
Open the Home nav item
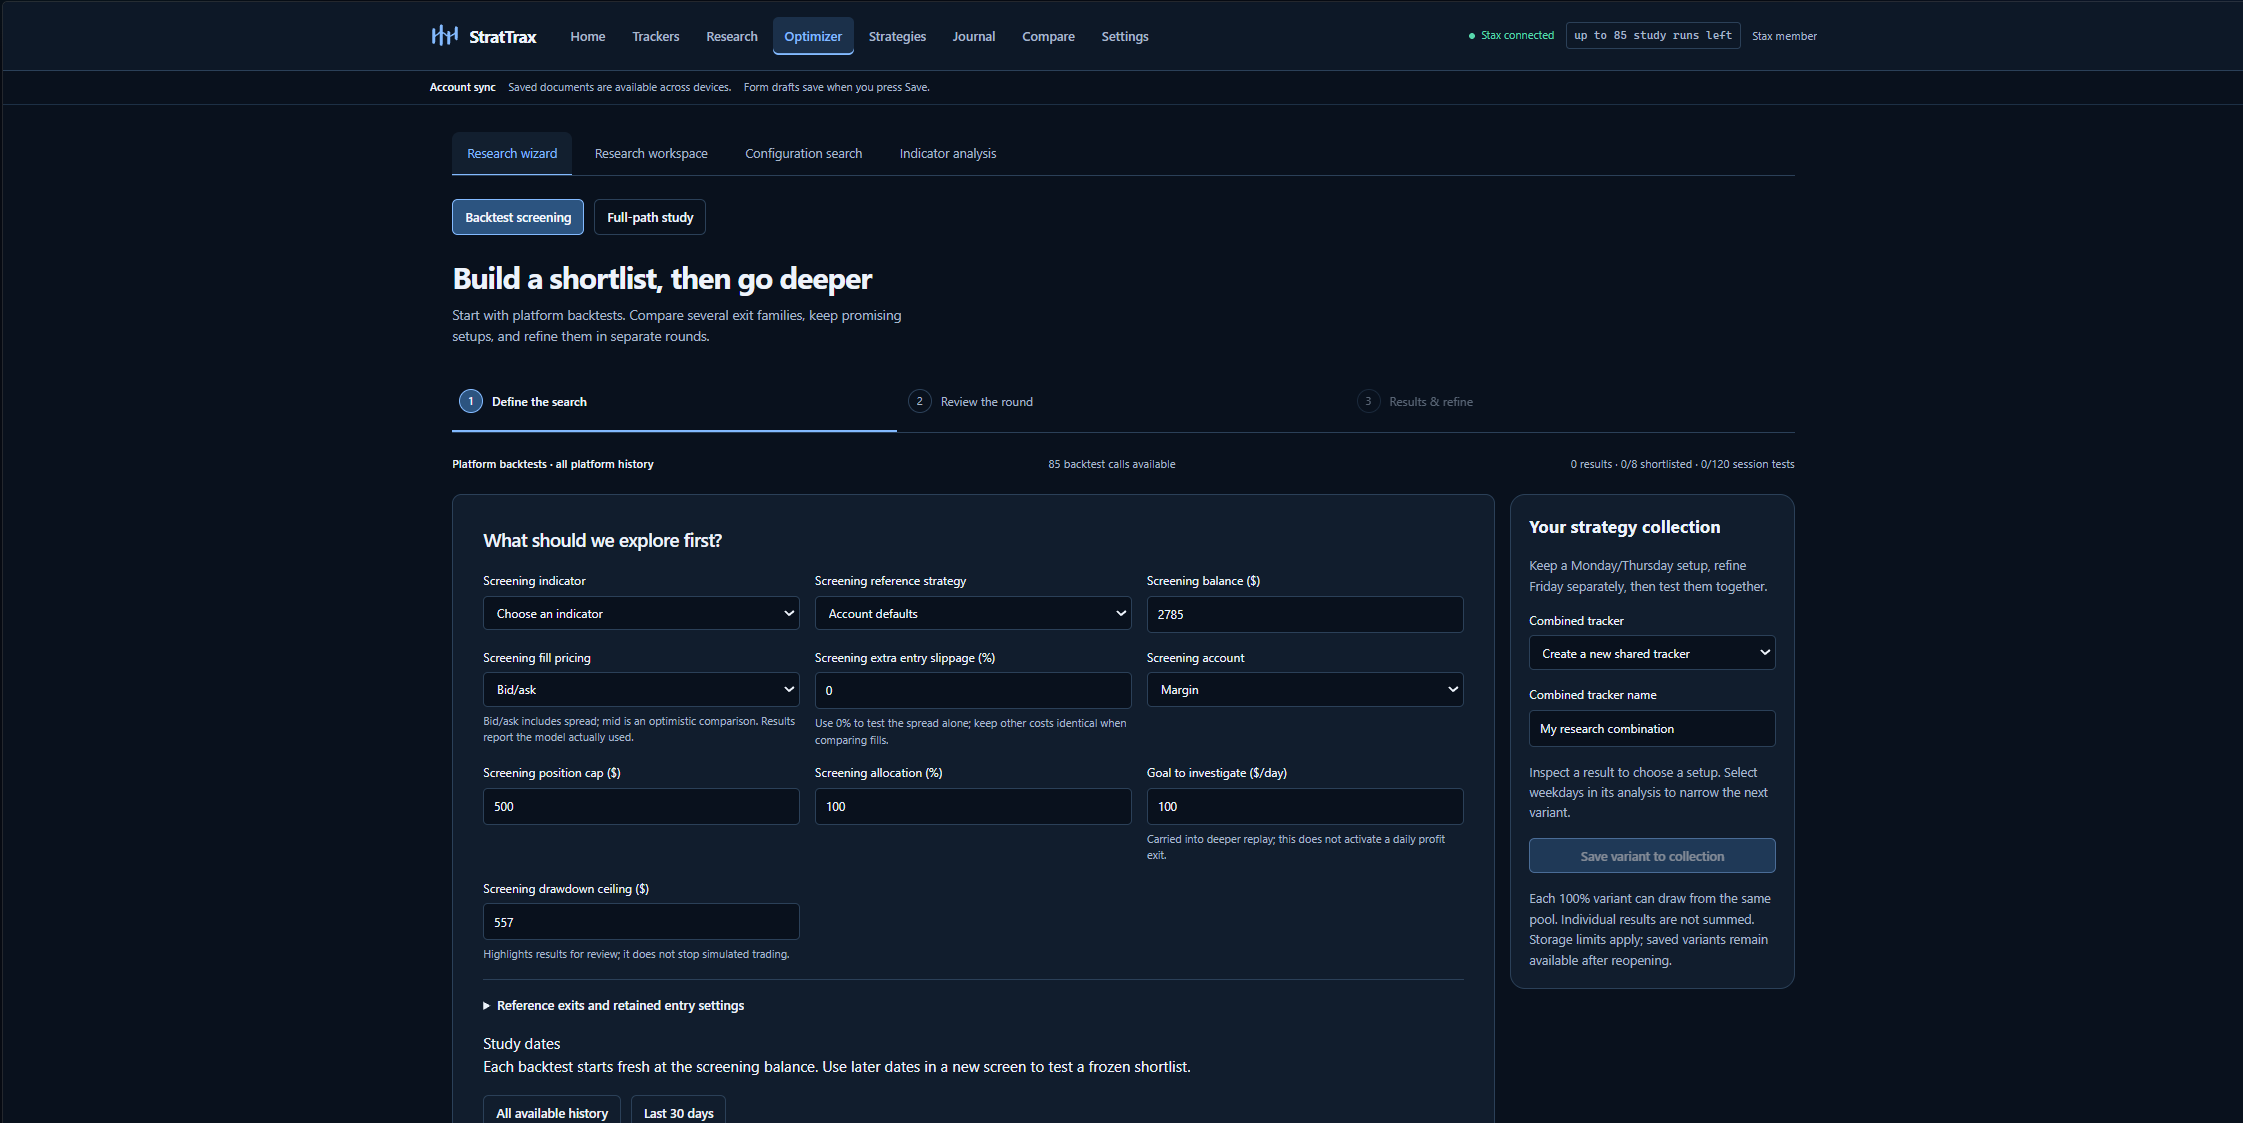point(587,36)
